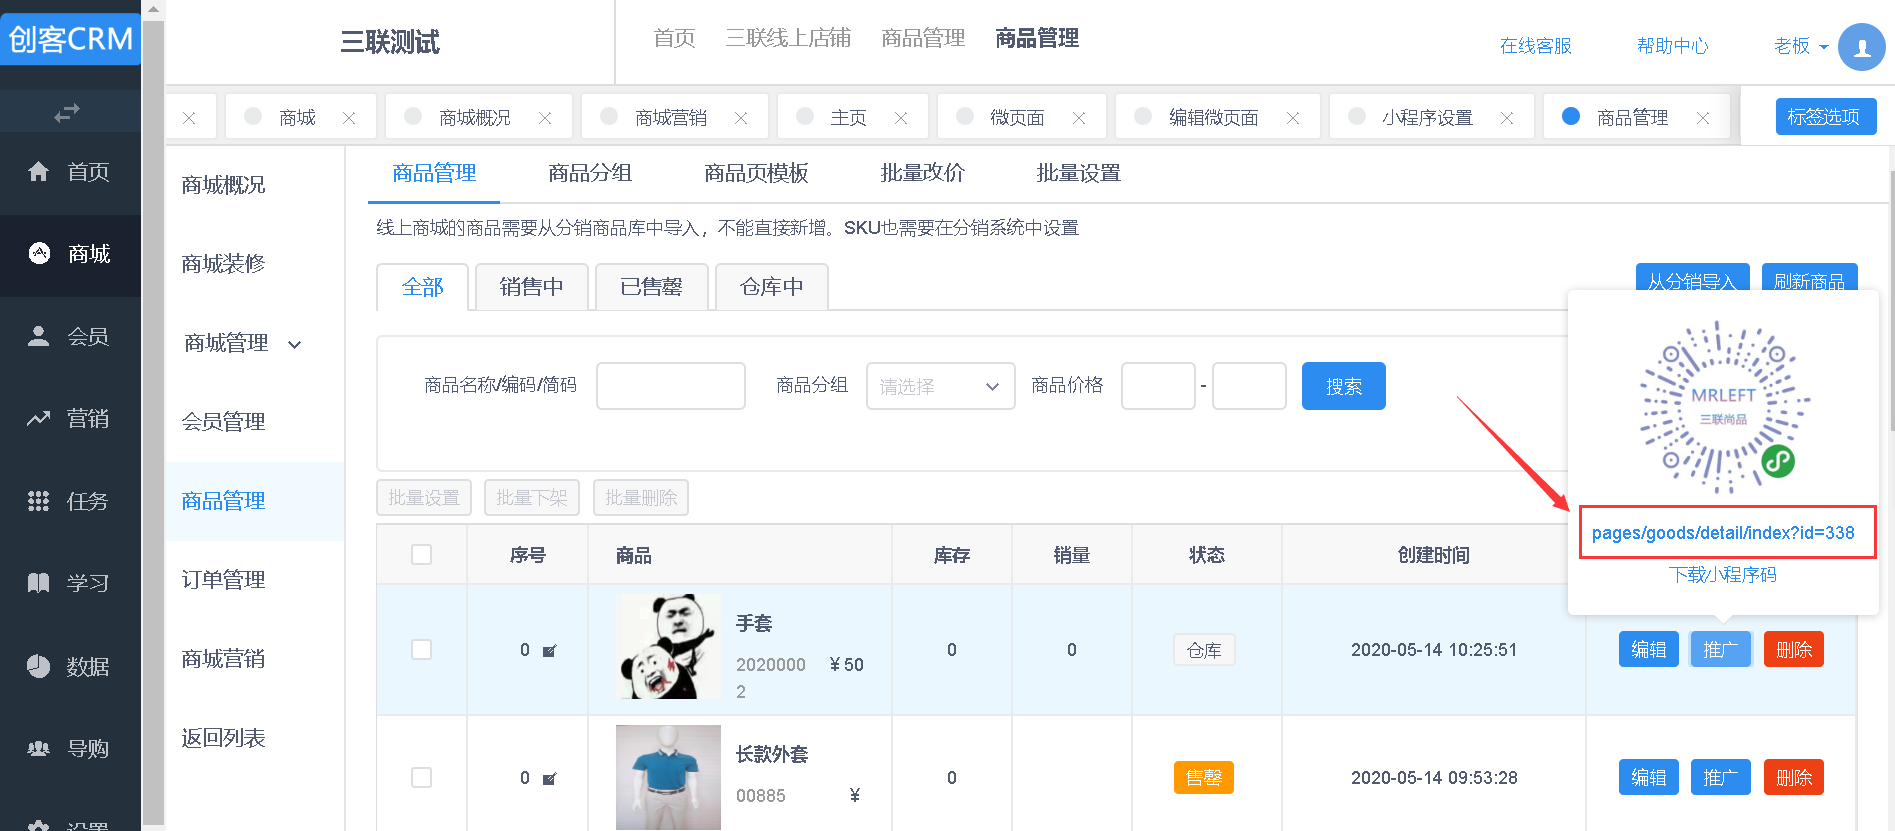
Task: Click the 长款外套 product thumbnail
Action: (x=668, y=777)
